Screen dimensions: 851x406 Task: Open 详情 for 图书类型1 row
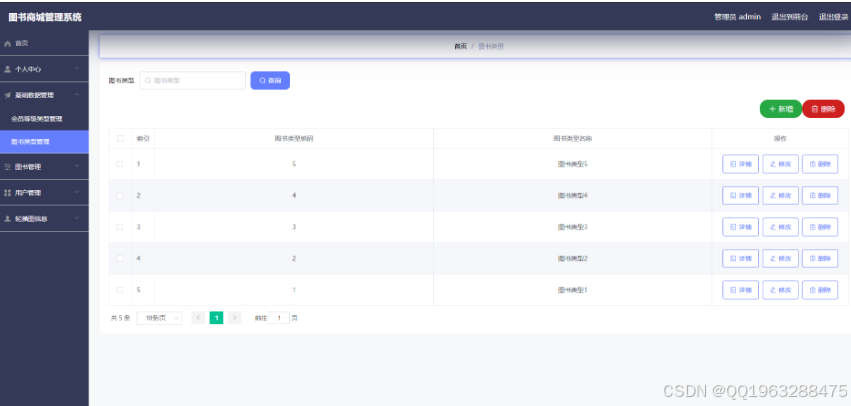click(740, 290)
